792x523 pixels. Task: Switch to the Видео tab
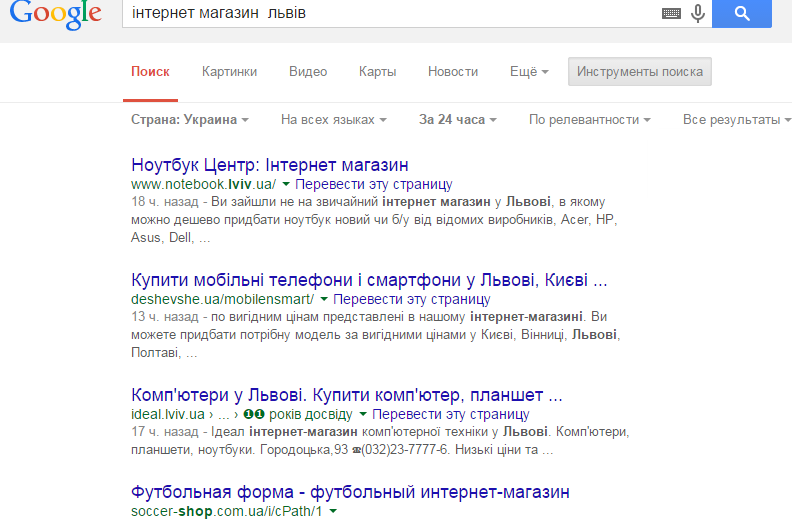click(308, 72)
